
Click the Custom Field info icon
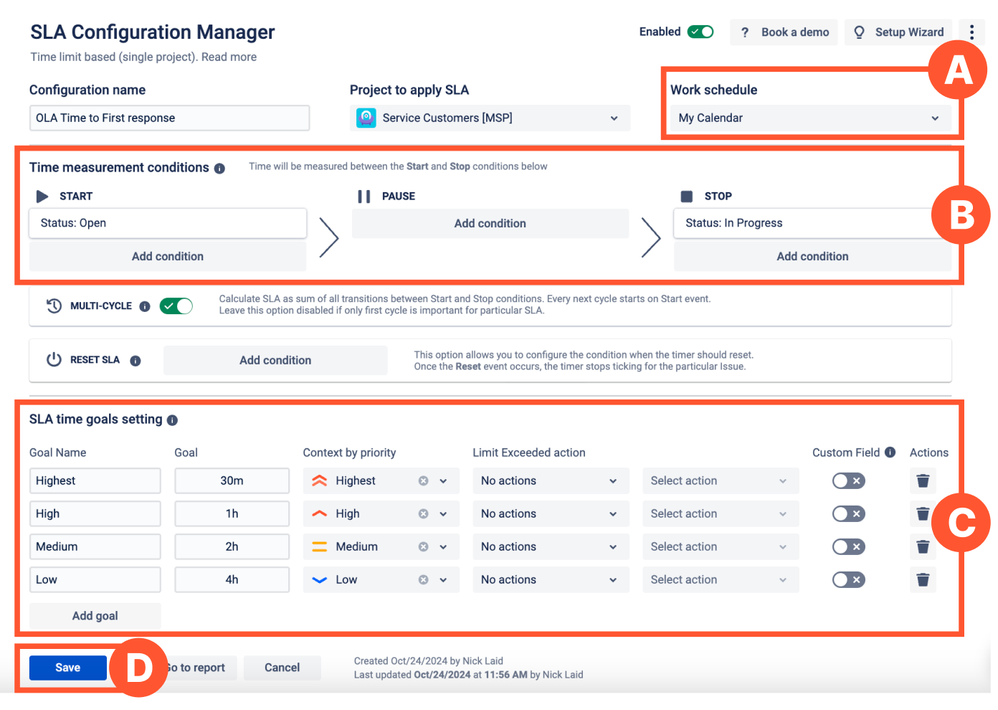click(890, 452)
